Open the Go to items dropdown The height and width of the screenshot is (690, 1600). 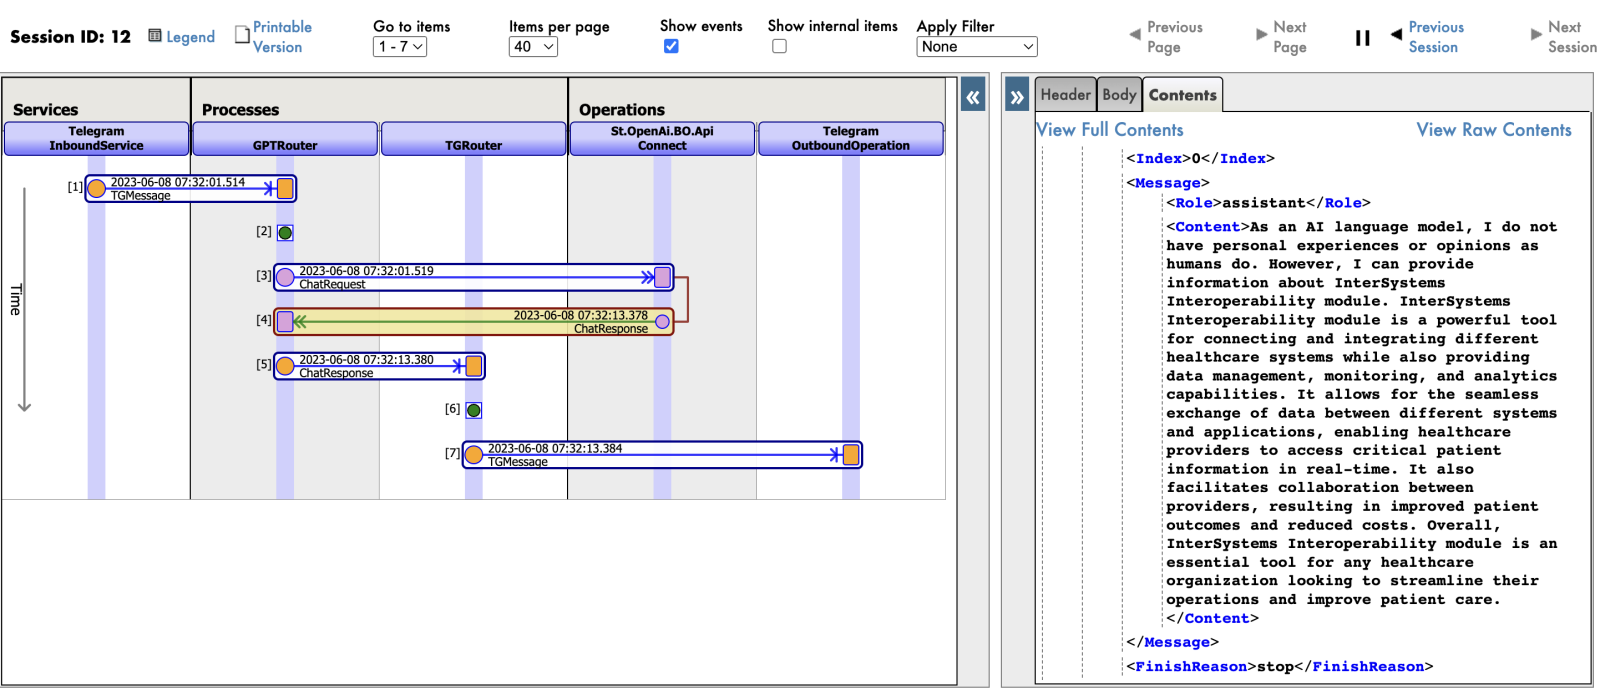tap(400, 47)
